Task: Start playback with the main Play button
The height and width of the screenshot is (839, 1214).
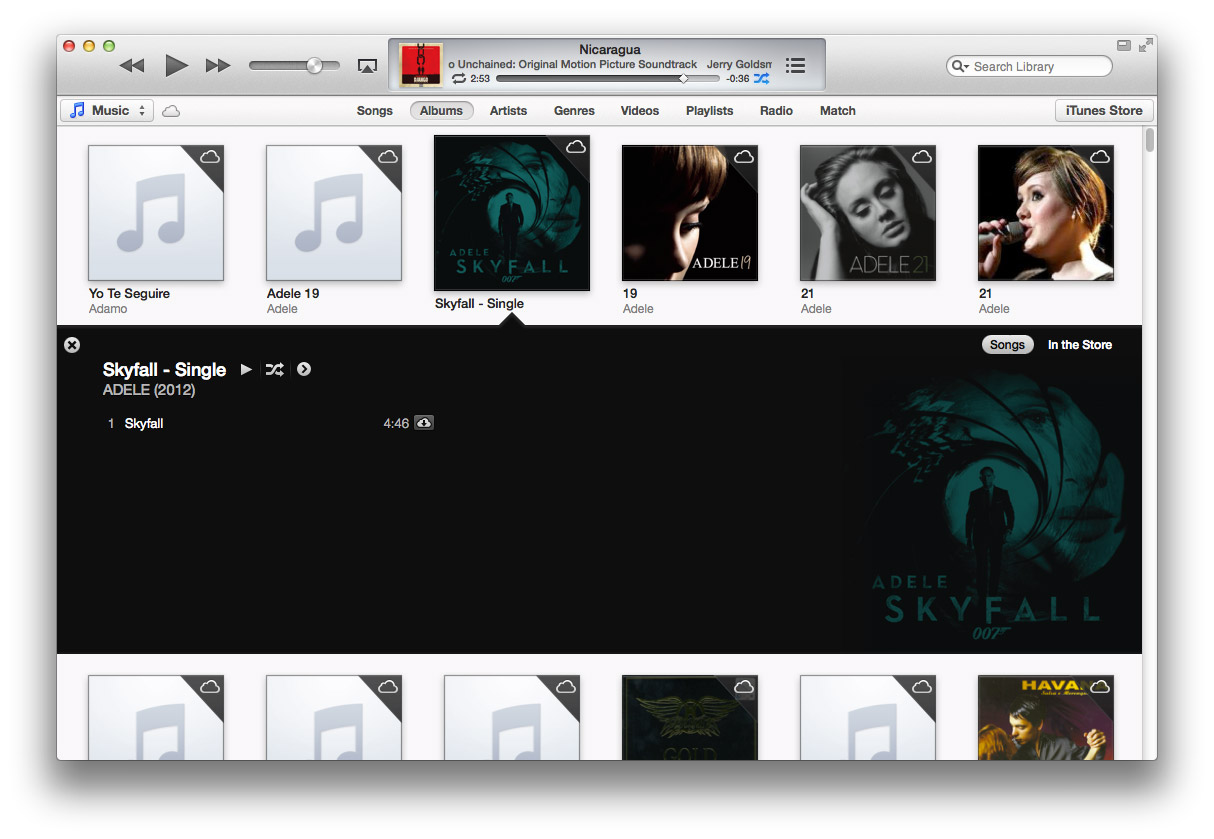Action: (177, 66)
